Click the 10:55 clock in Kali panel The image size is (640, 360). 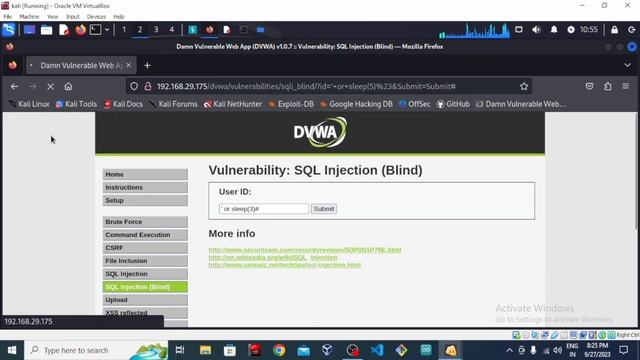click(x=589, y=29)
